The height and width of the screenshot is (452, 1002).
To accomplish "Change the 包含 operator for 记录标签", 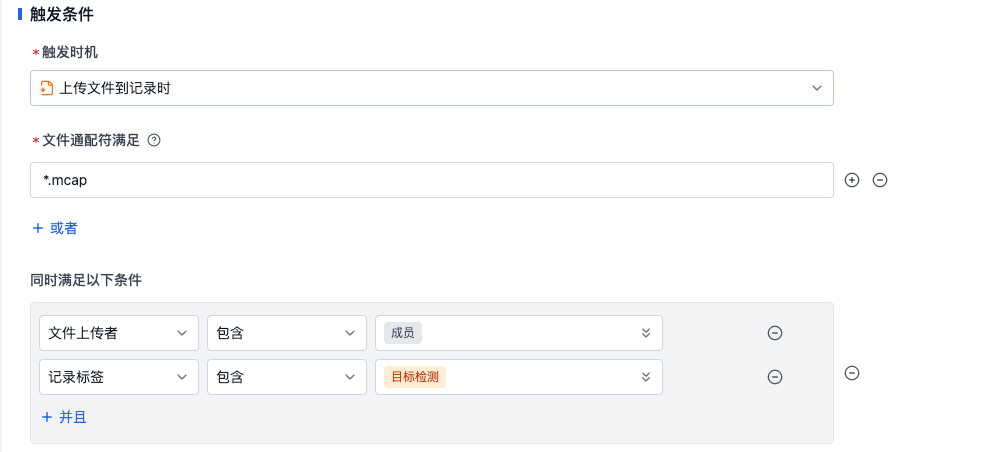I will pos(287,377).
